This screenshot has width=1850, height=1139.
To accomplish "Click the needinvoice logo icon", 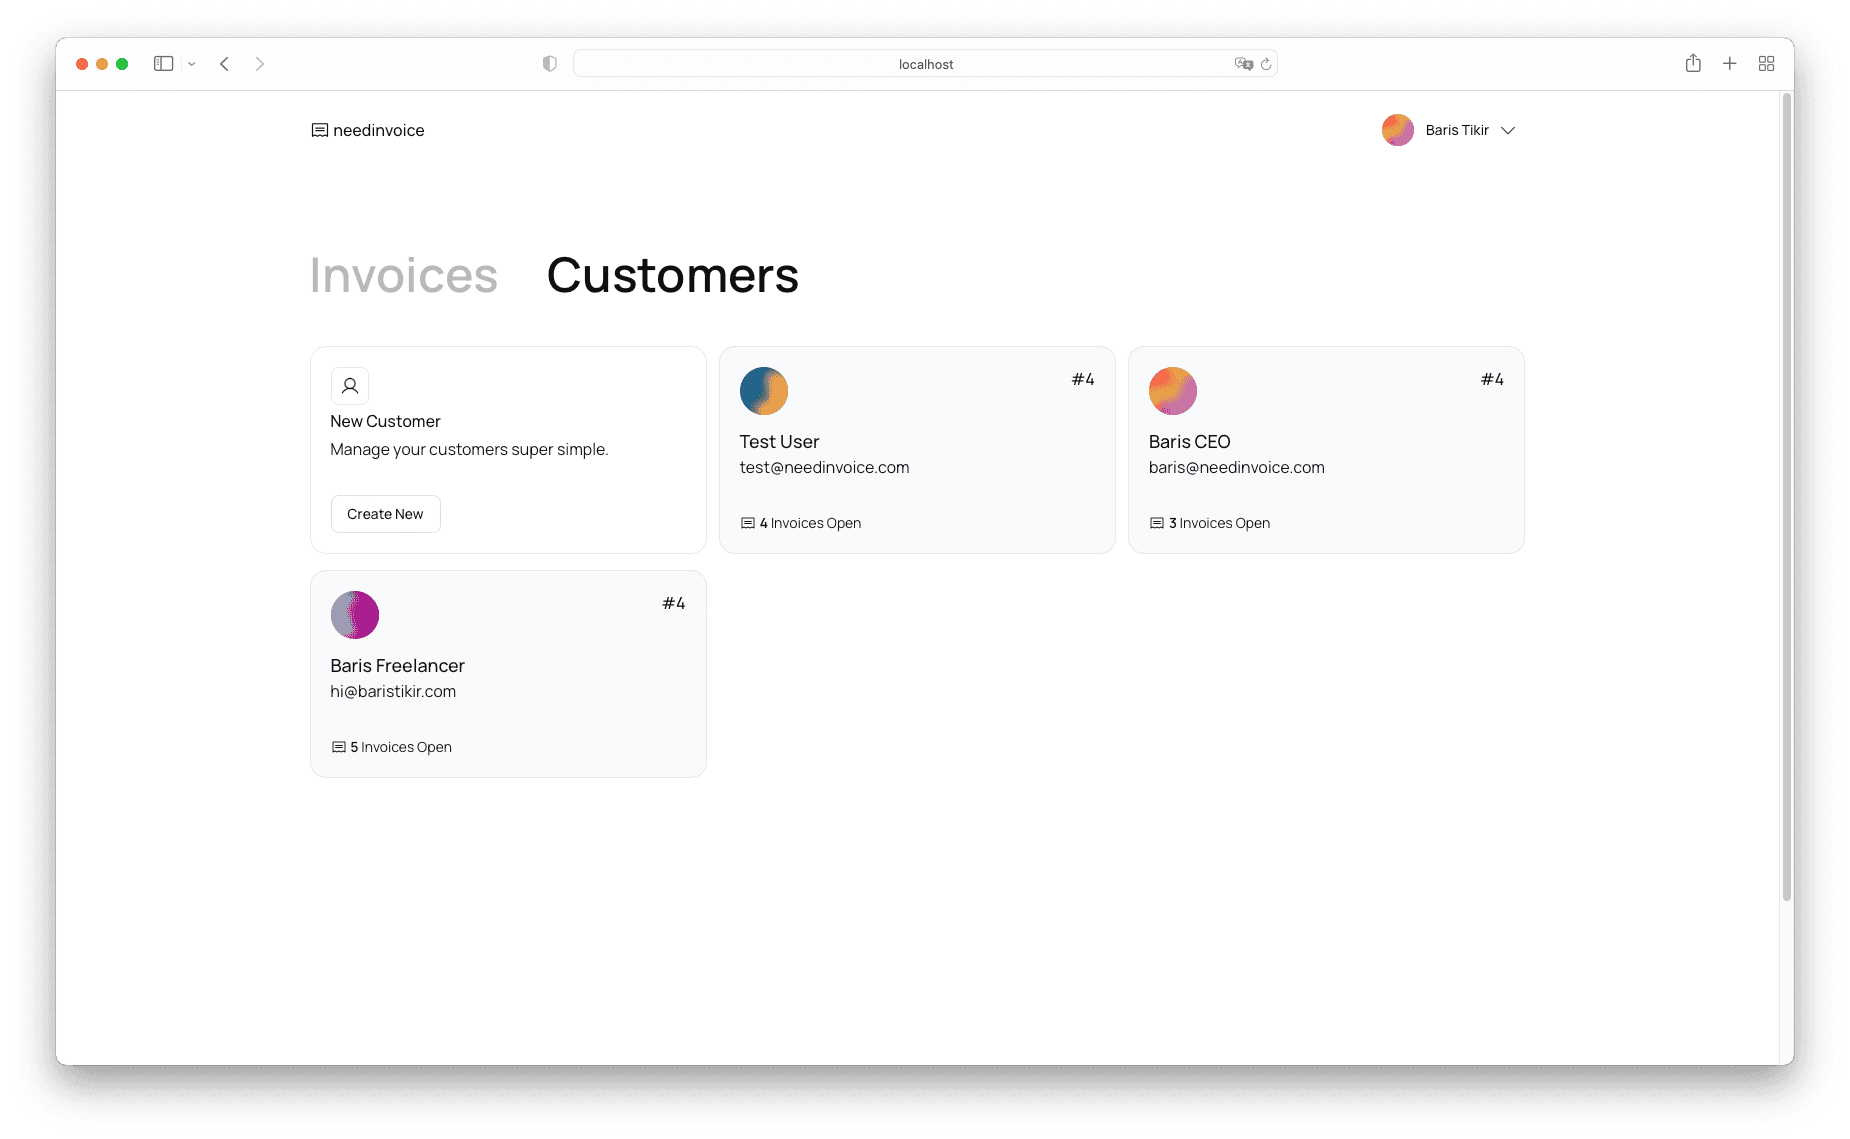I will coord(319,130).
